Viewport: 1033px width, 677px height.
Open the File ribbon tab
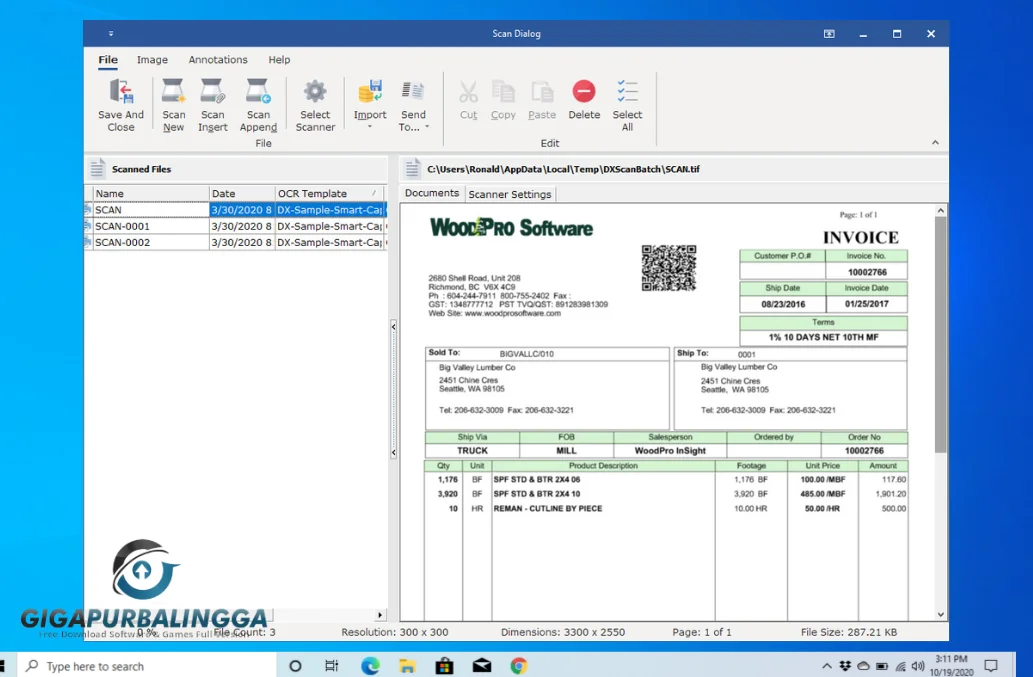[108, 60]
